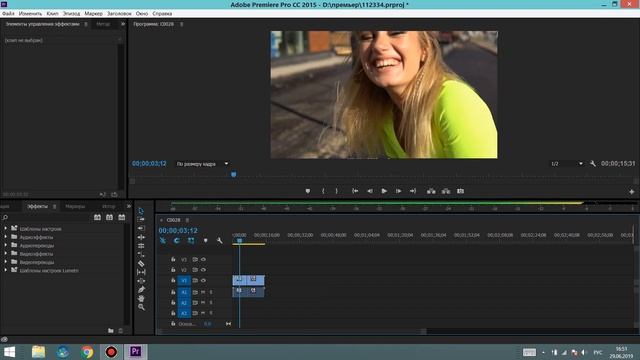Image resolution: width=640 pixels, height=360 pixels.
Task: Click Program monitor playhead marker
Action: click(233, 175)
